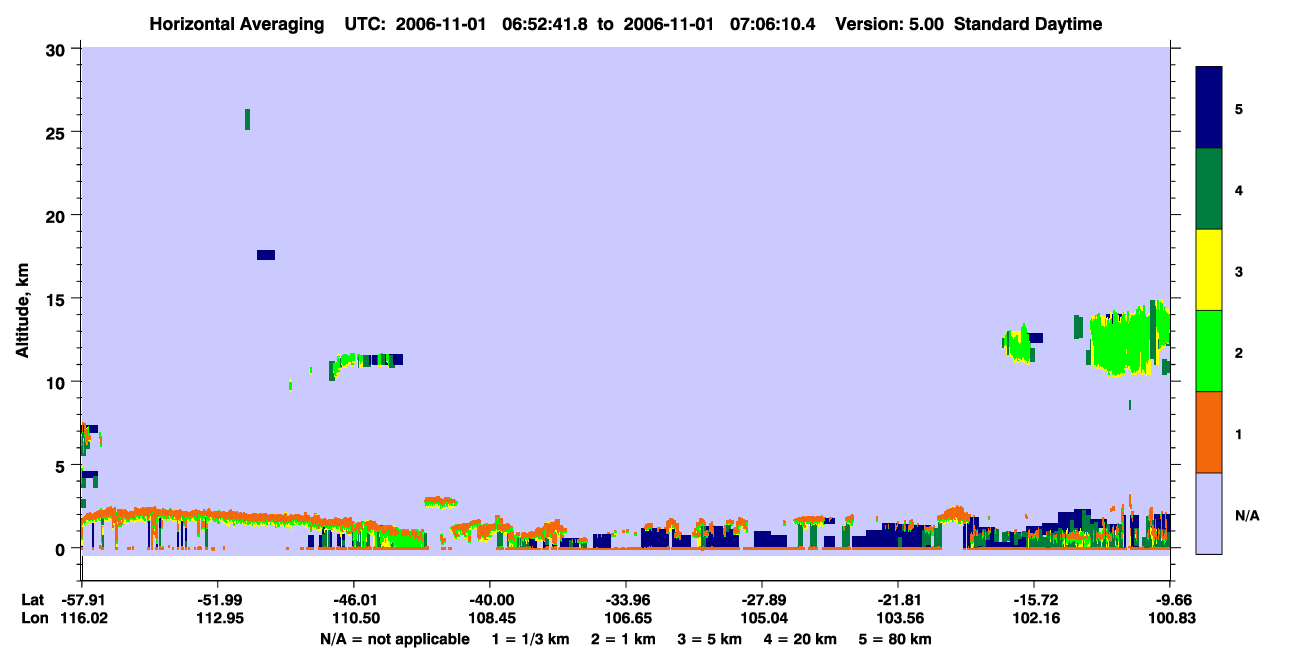The width and height of the screenshot is (1300, 667).
Task: Click the longitude value 108.45
Action: [490, 618]
